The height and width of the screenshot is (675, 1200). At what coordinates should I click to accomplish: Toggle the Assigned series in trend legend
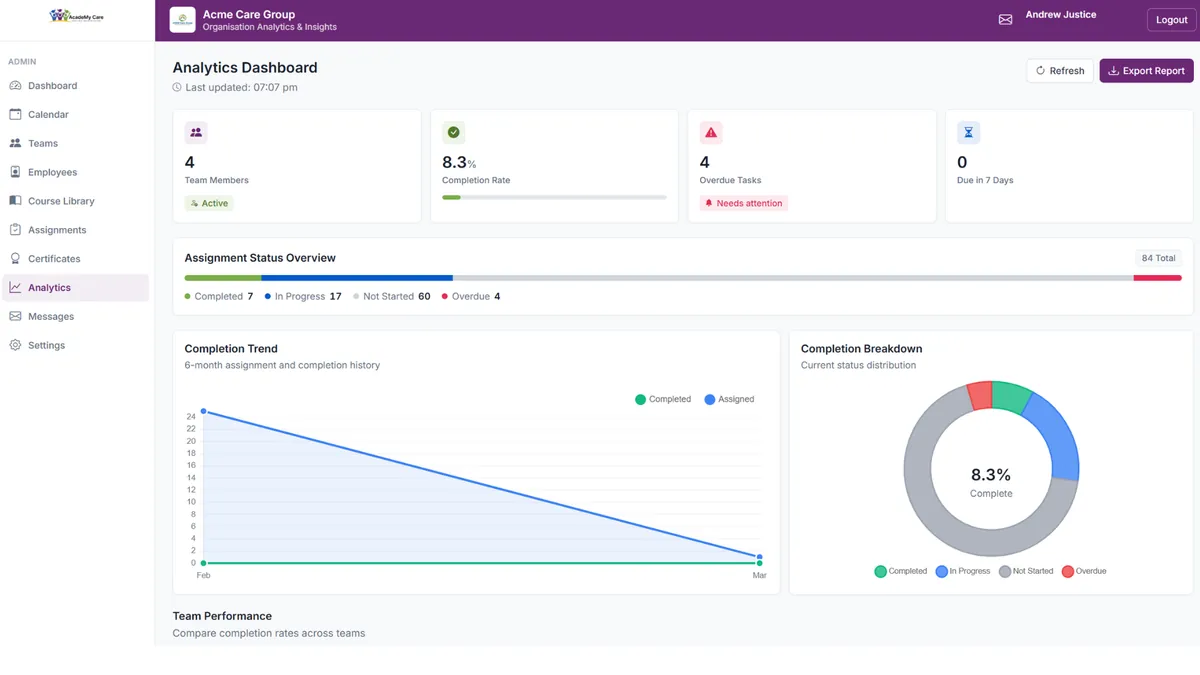coord(729,399)
